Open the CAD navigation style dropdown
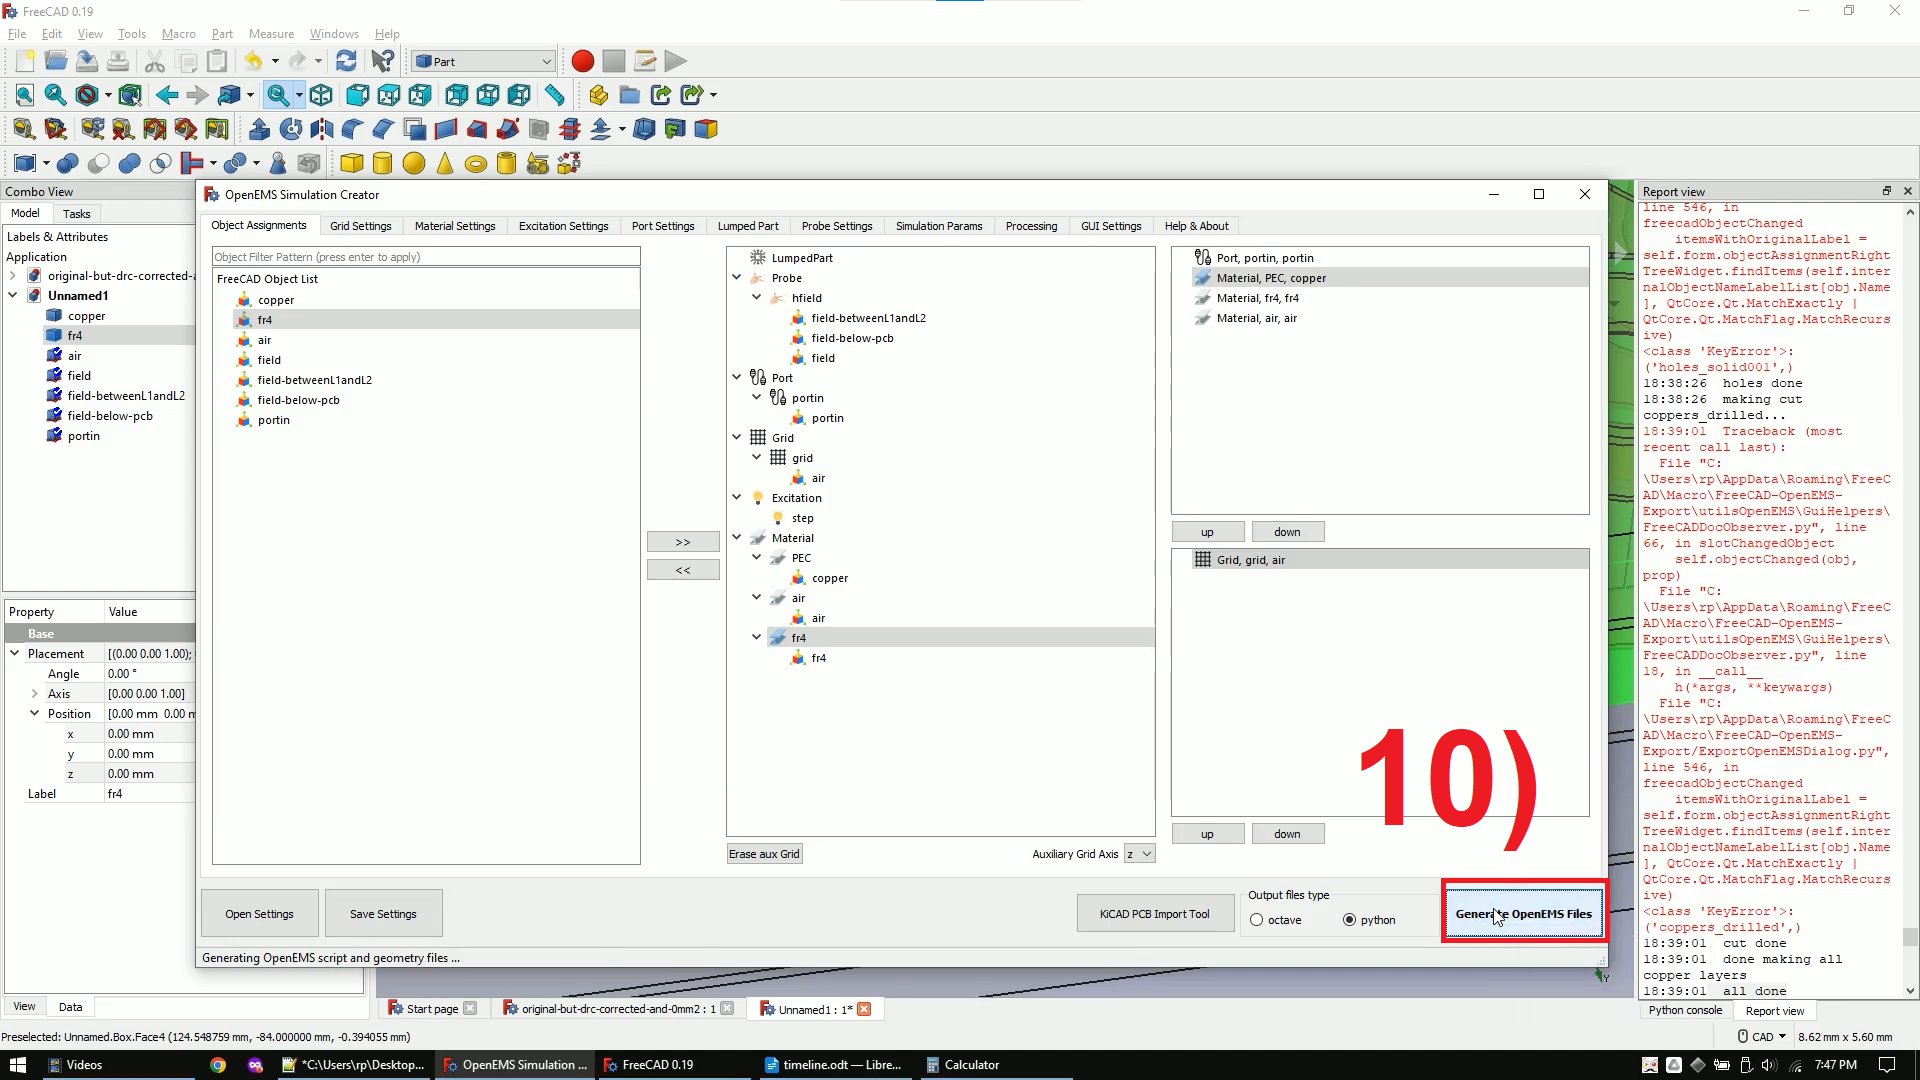Image resolution: width=1920 pixels, height=1080 pixels. (1762, 1037)
